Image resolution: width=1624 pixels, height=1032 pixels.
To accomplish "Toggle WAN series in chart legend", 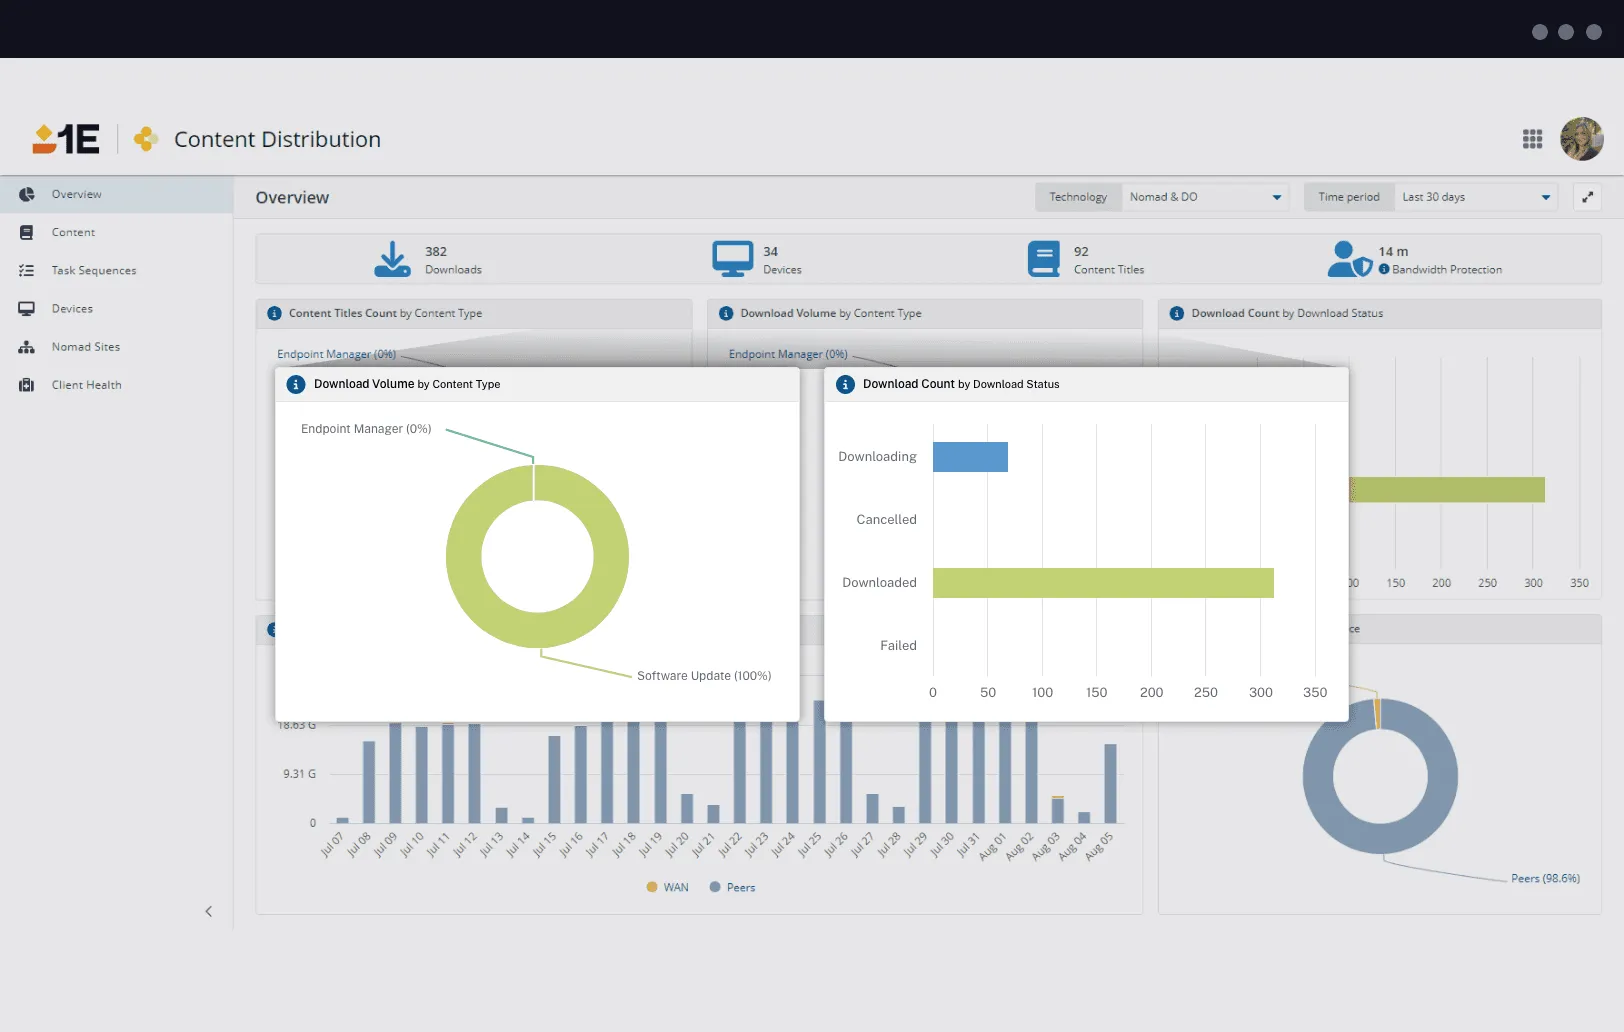I will point(667,887).
